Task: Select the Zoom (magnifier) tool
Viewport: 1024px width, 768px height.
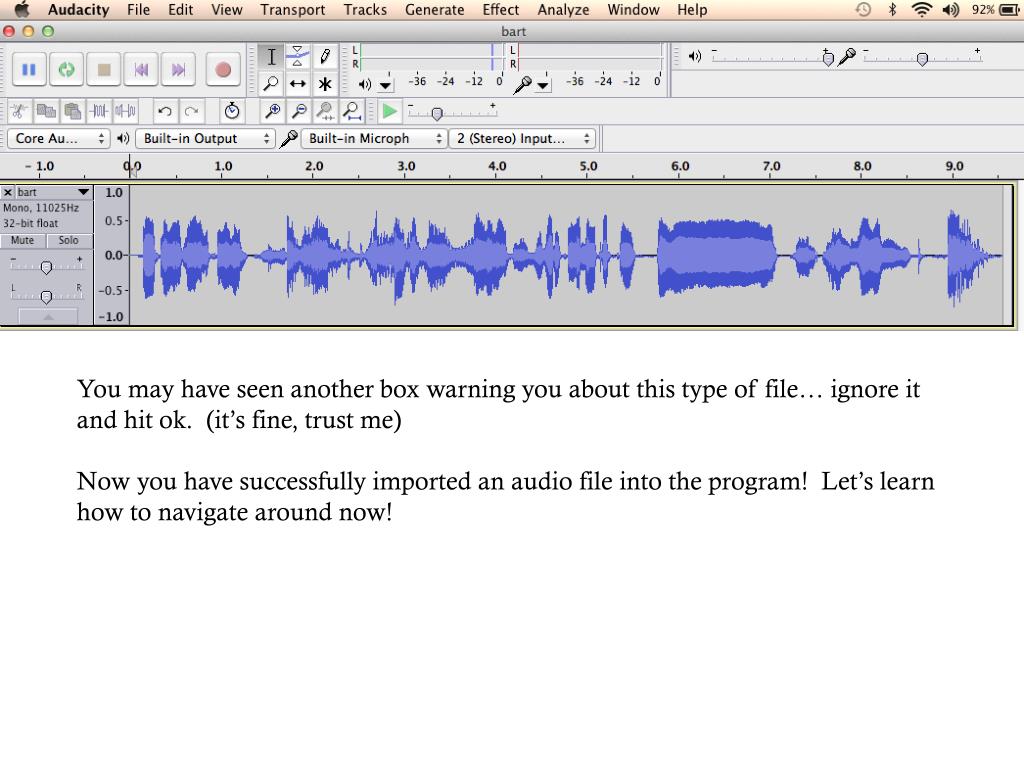Action: click(x=271, y=84)
